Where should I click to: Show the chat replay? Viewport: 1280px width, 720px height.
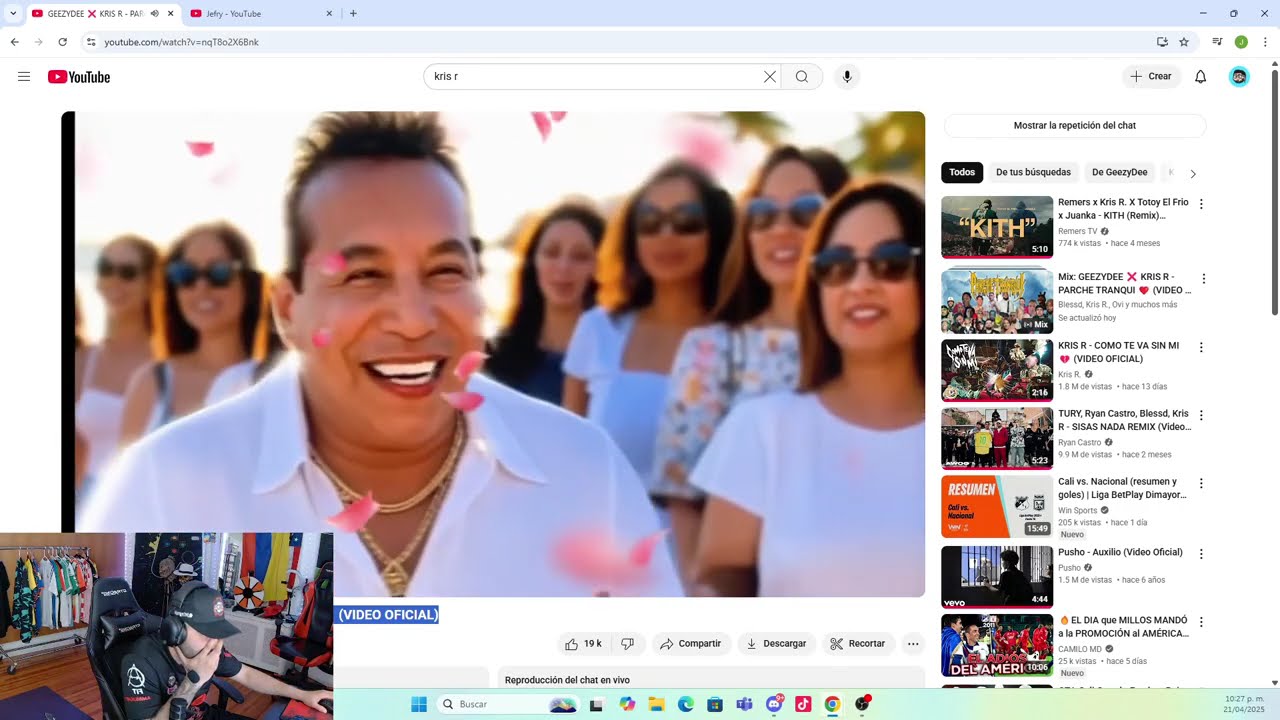(1075, 126)
